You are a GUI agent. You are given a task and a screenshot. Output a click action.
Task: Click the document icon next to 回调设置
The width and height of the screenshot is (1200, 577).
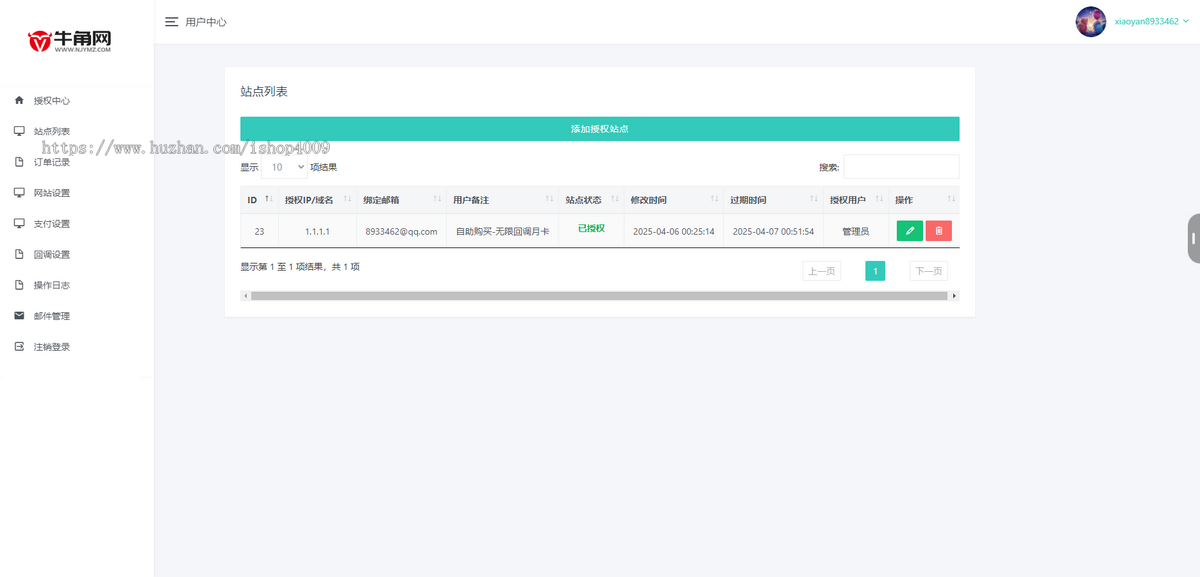[19, 254]
